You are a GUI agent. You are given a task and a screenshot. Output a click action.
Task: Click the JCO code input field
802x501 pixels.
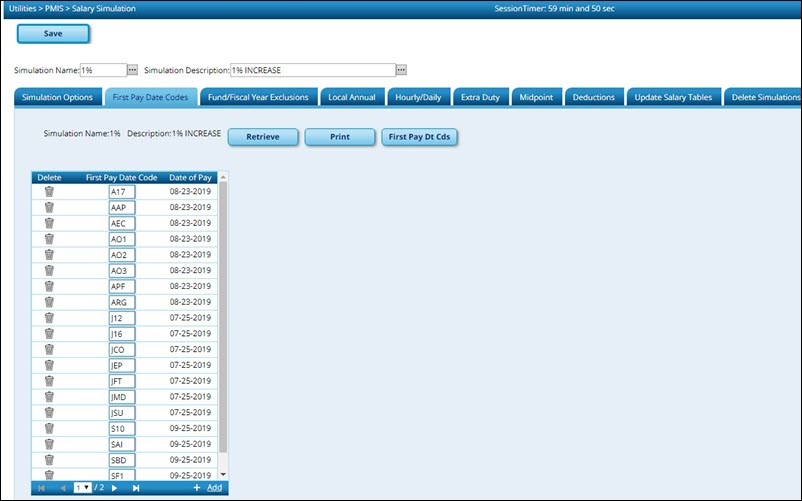click(x=122, y=350)
